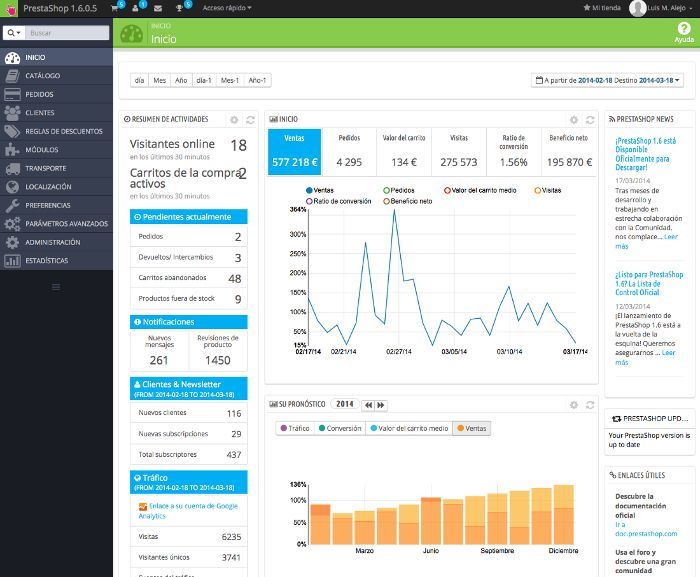Click the Mes period button
The image size is (700, 577).
coord(159,80)
